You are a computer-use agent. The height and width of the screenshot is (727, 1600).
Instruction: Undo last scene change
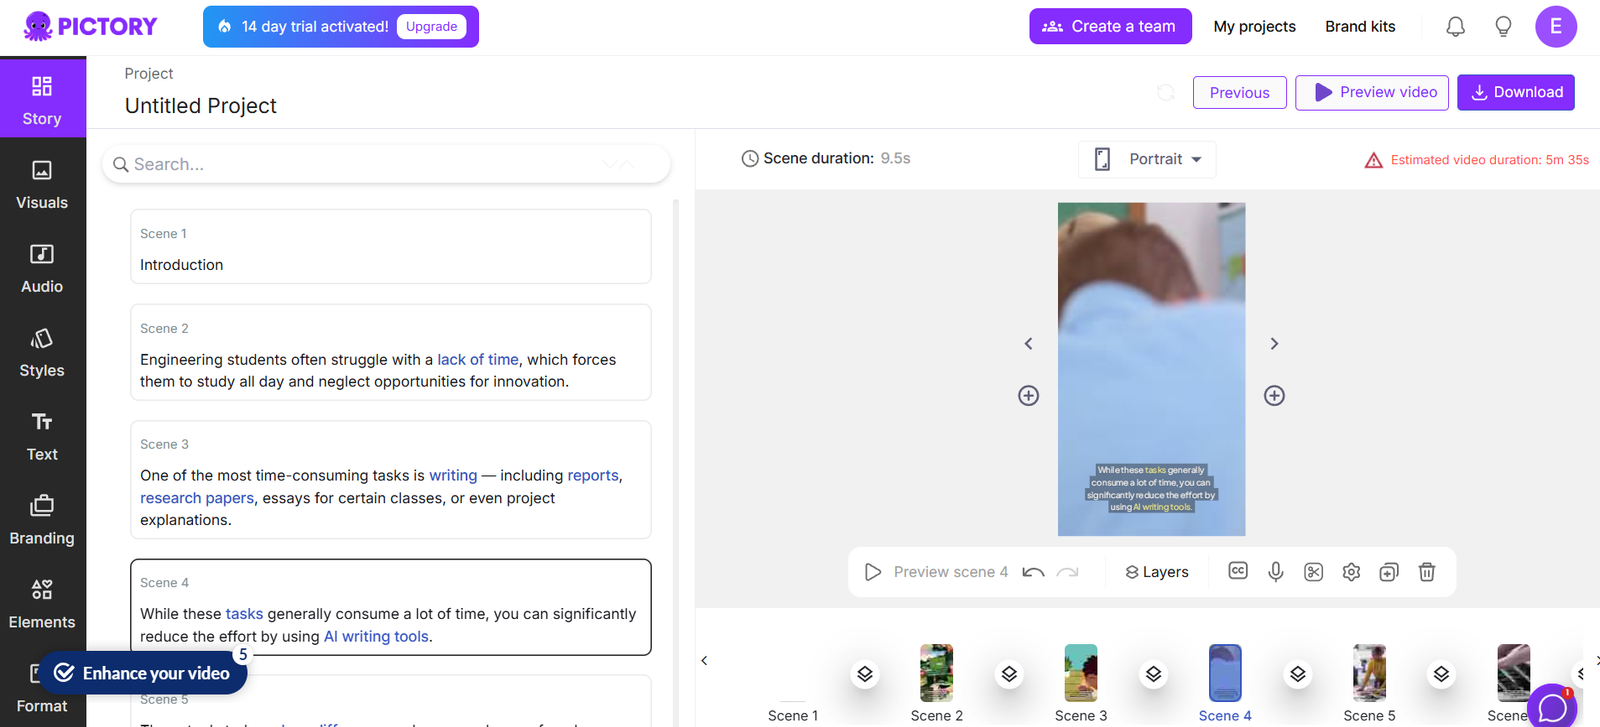point(1034,572)
